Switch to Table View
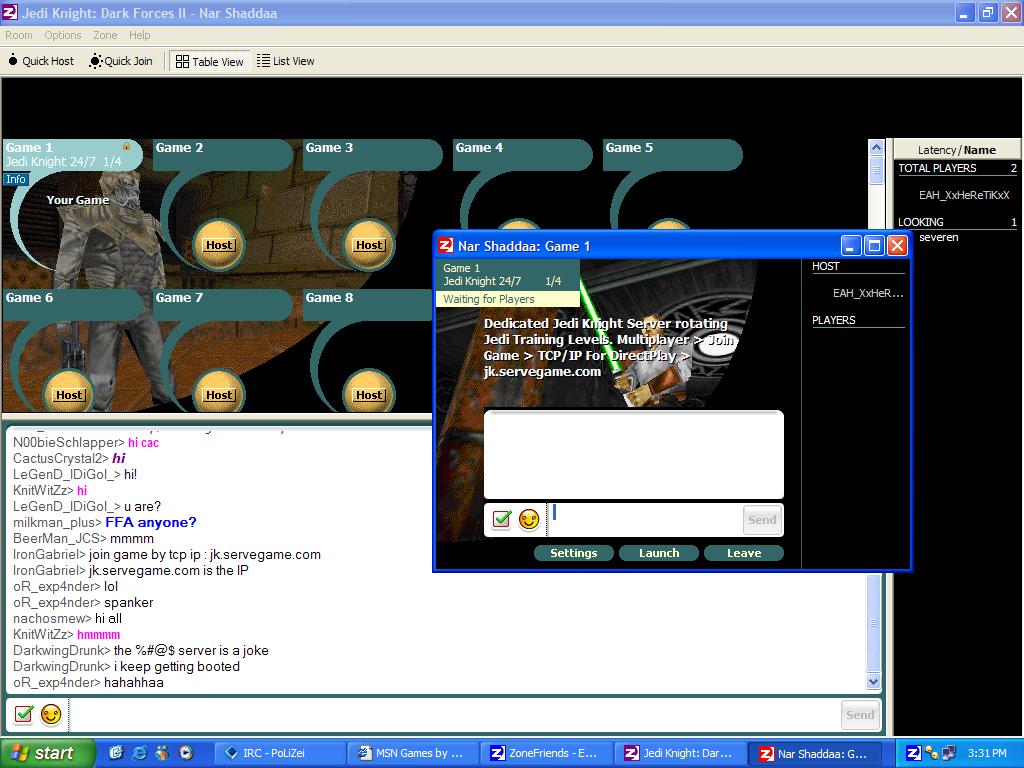This screenshot has width=1024, height=768. coord(210,61)
